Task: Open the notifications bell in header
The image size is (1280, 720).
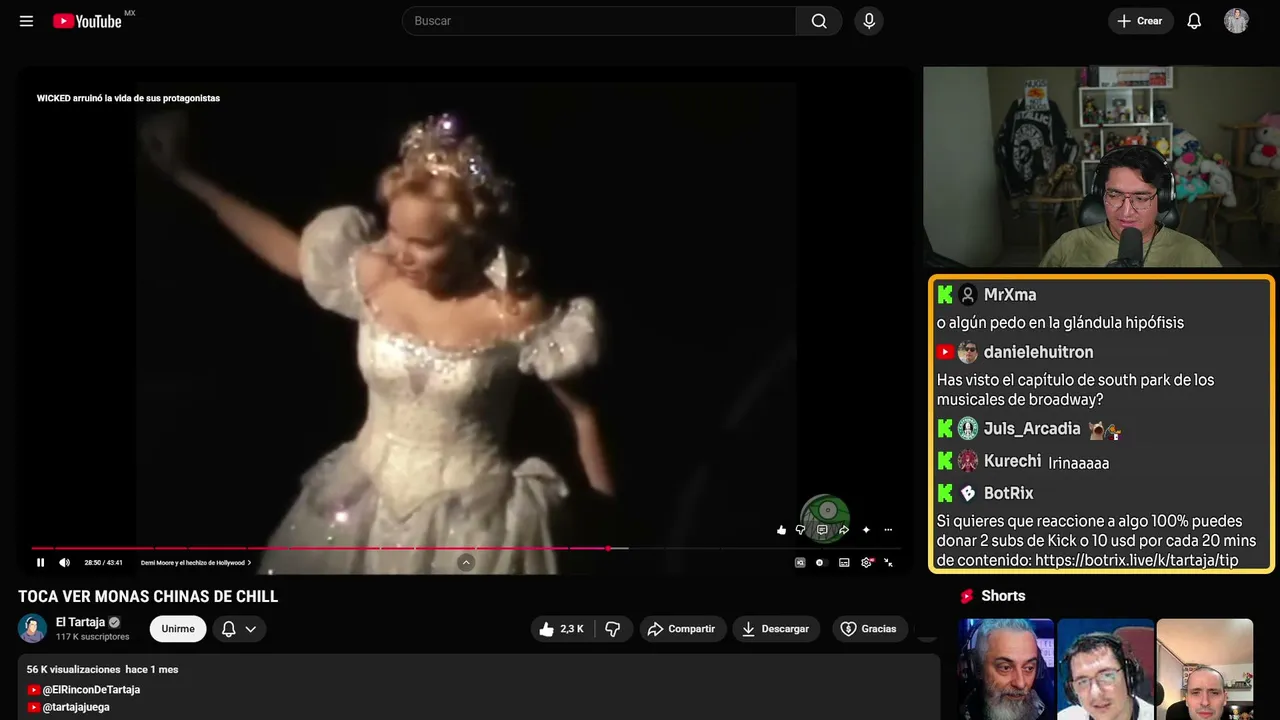Action: pos(1194,21)
